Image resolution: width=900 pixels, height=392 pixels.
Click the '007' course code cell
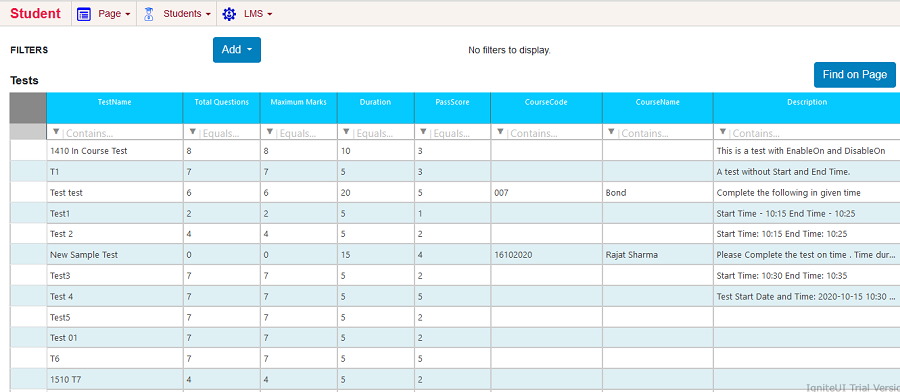coord(546,193)
